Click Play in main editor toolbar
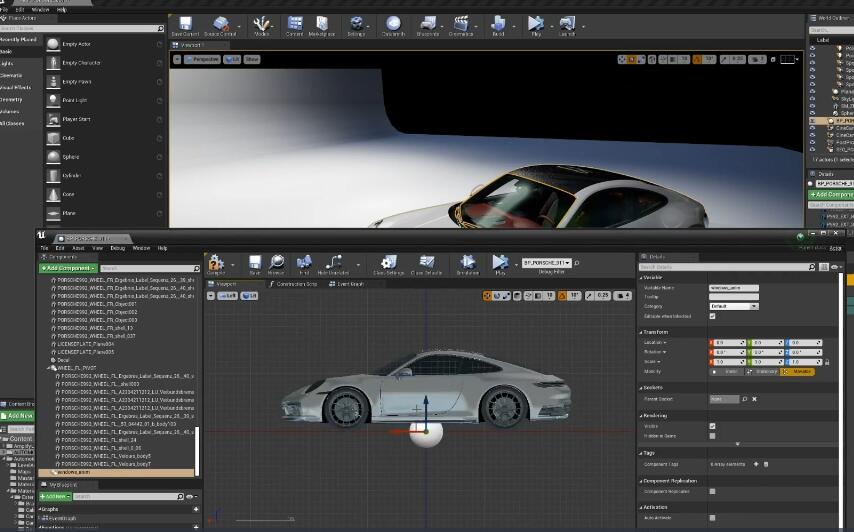This screenshot has height=532, width=854. (x=536, y=26)
